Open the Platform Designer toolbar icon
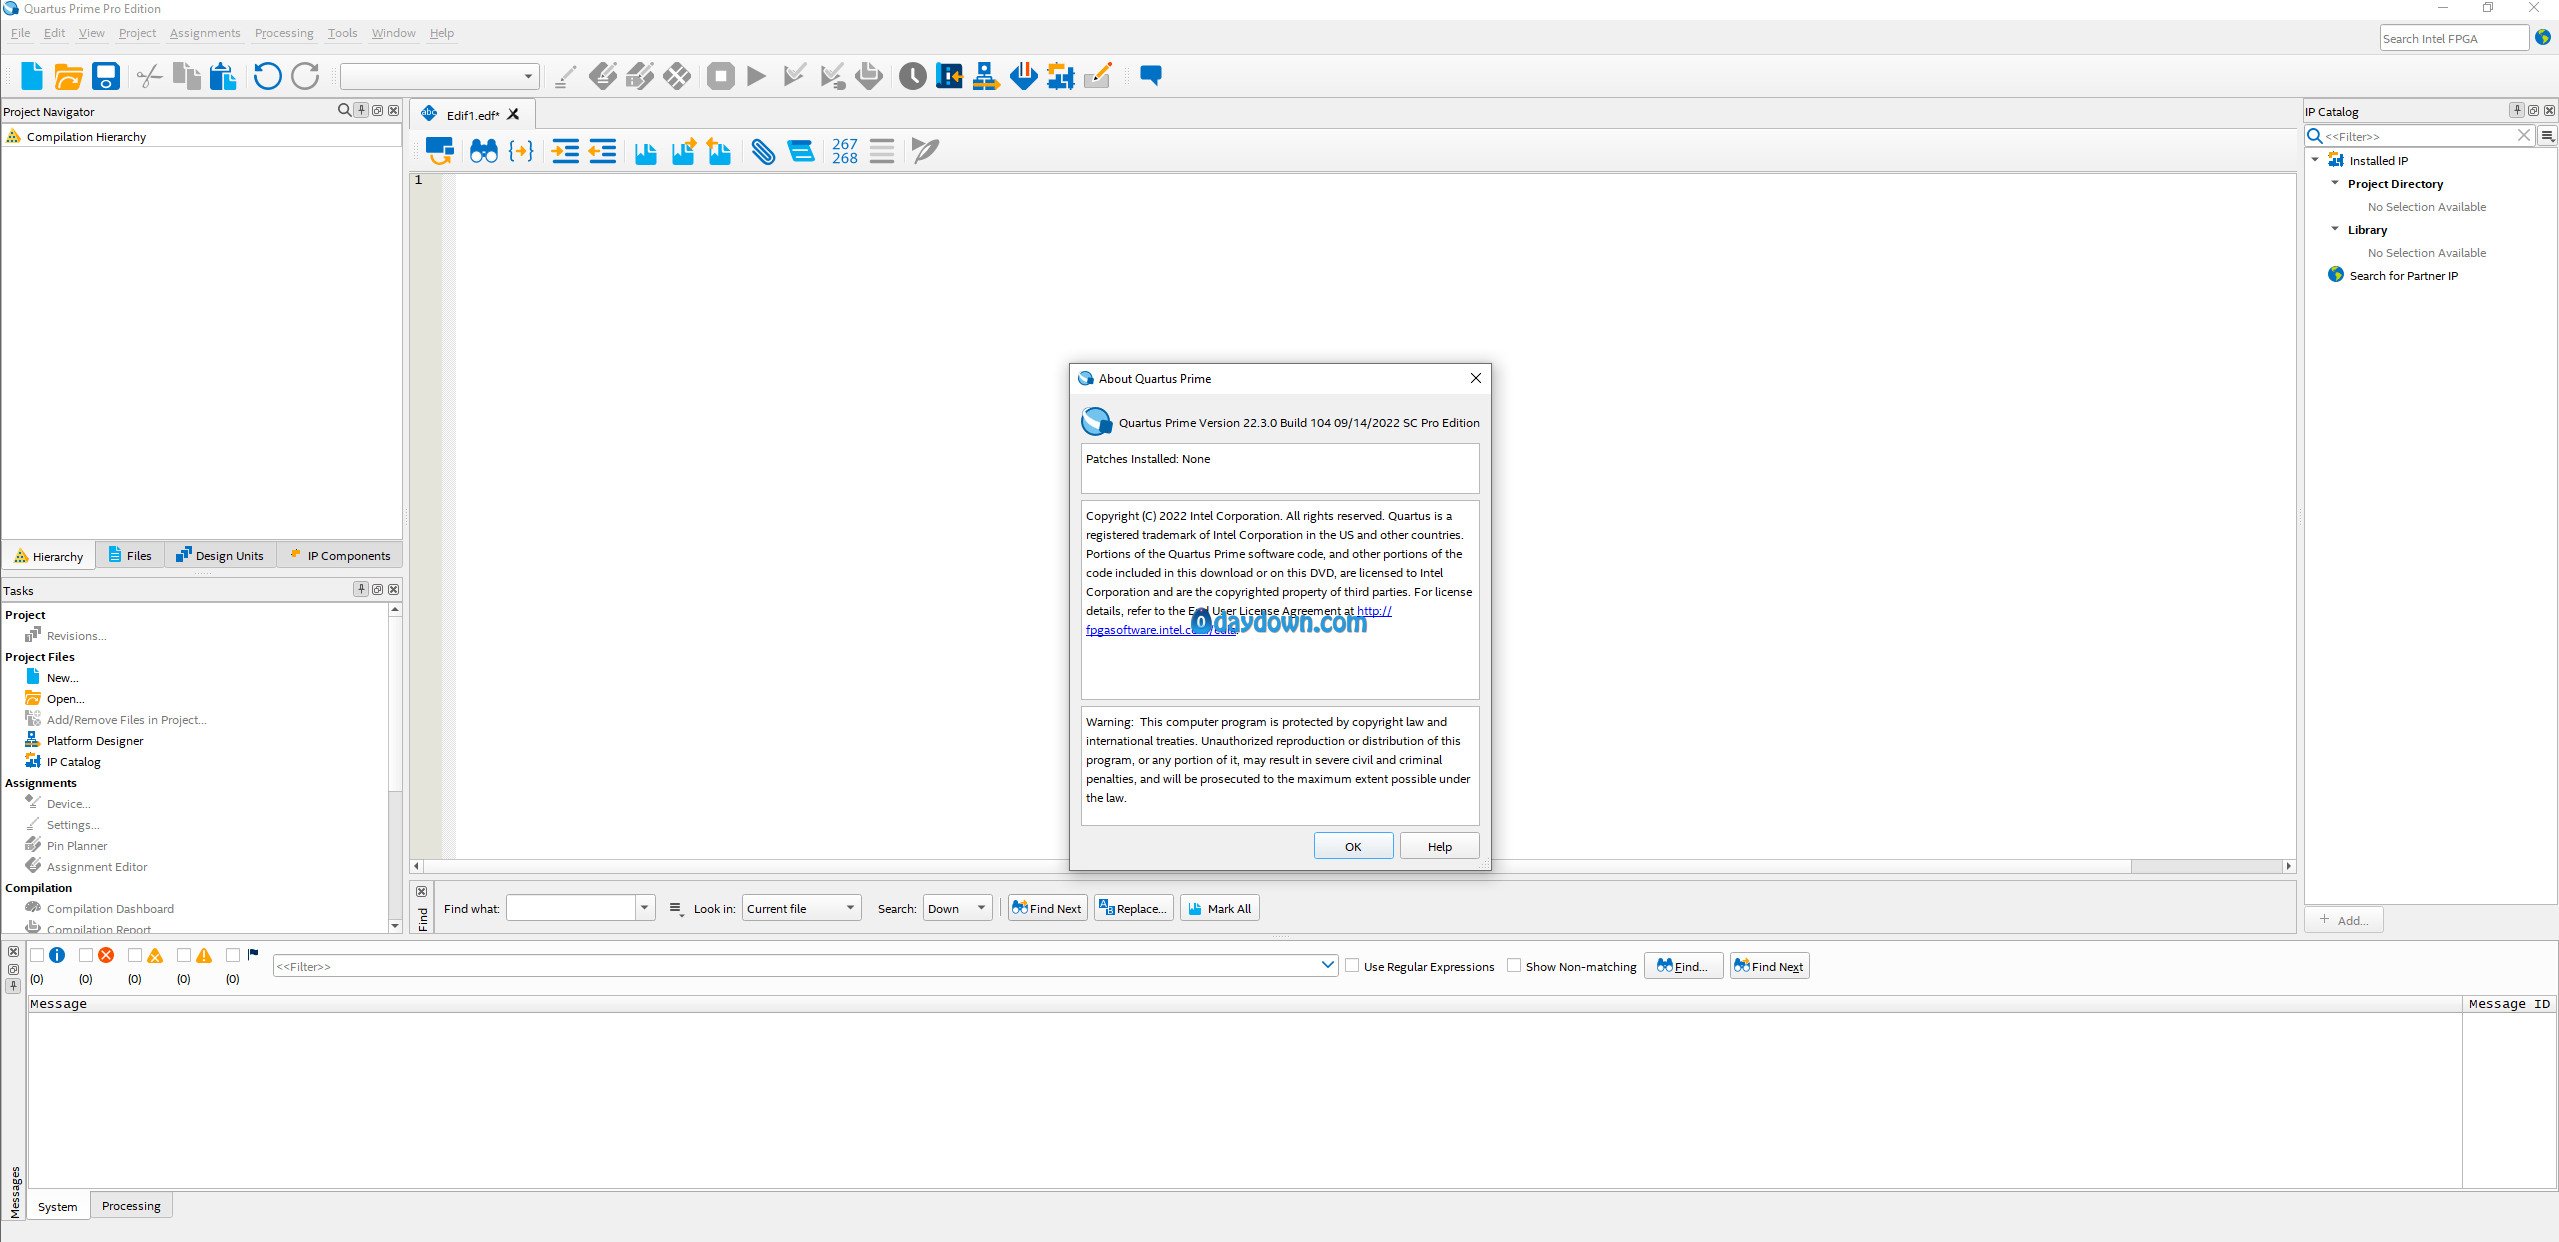This screenshot has height=1242, width=2559. coord(986,76)
